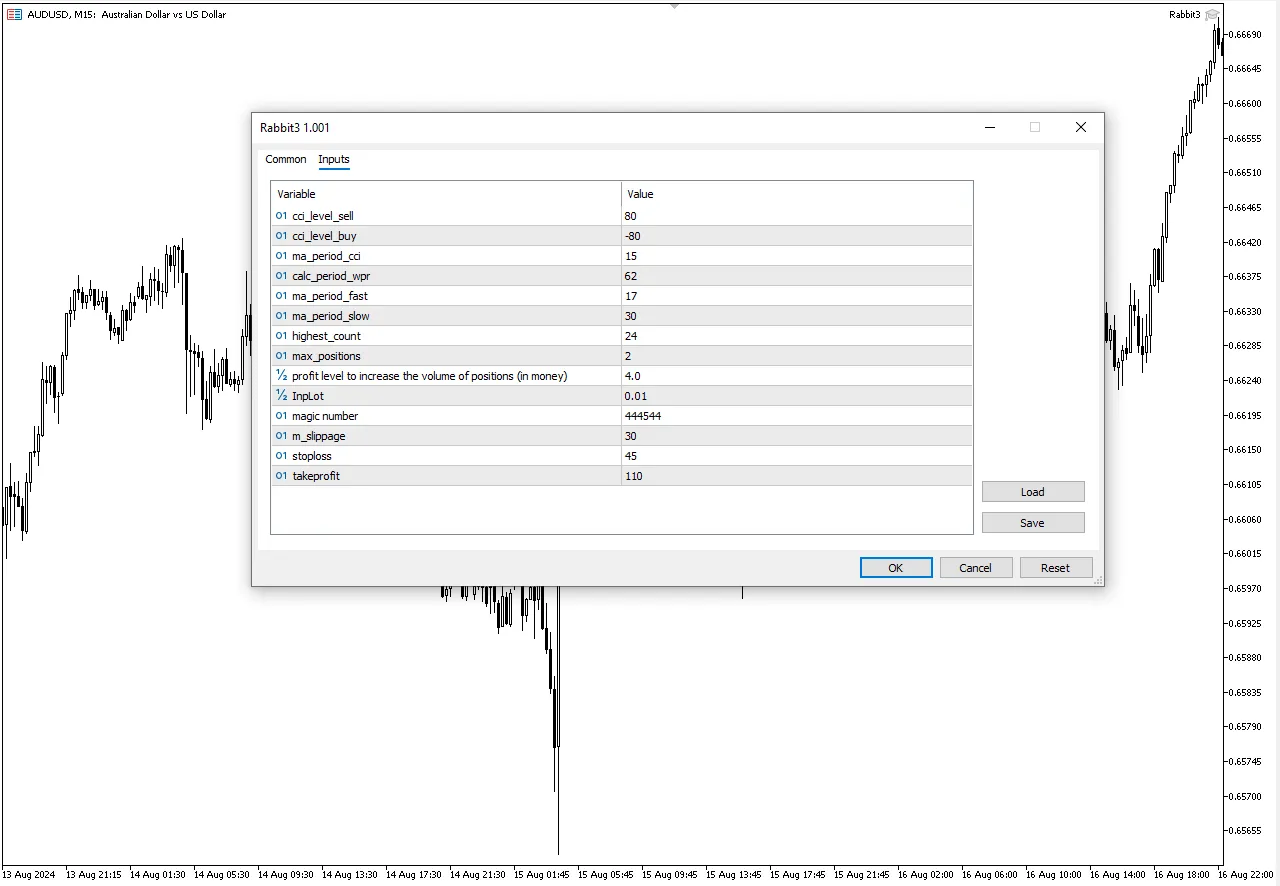
Task: Click the highest_count variable name
Action: coord(326,336)
